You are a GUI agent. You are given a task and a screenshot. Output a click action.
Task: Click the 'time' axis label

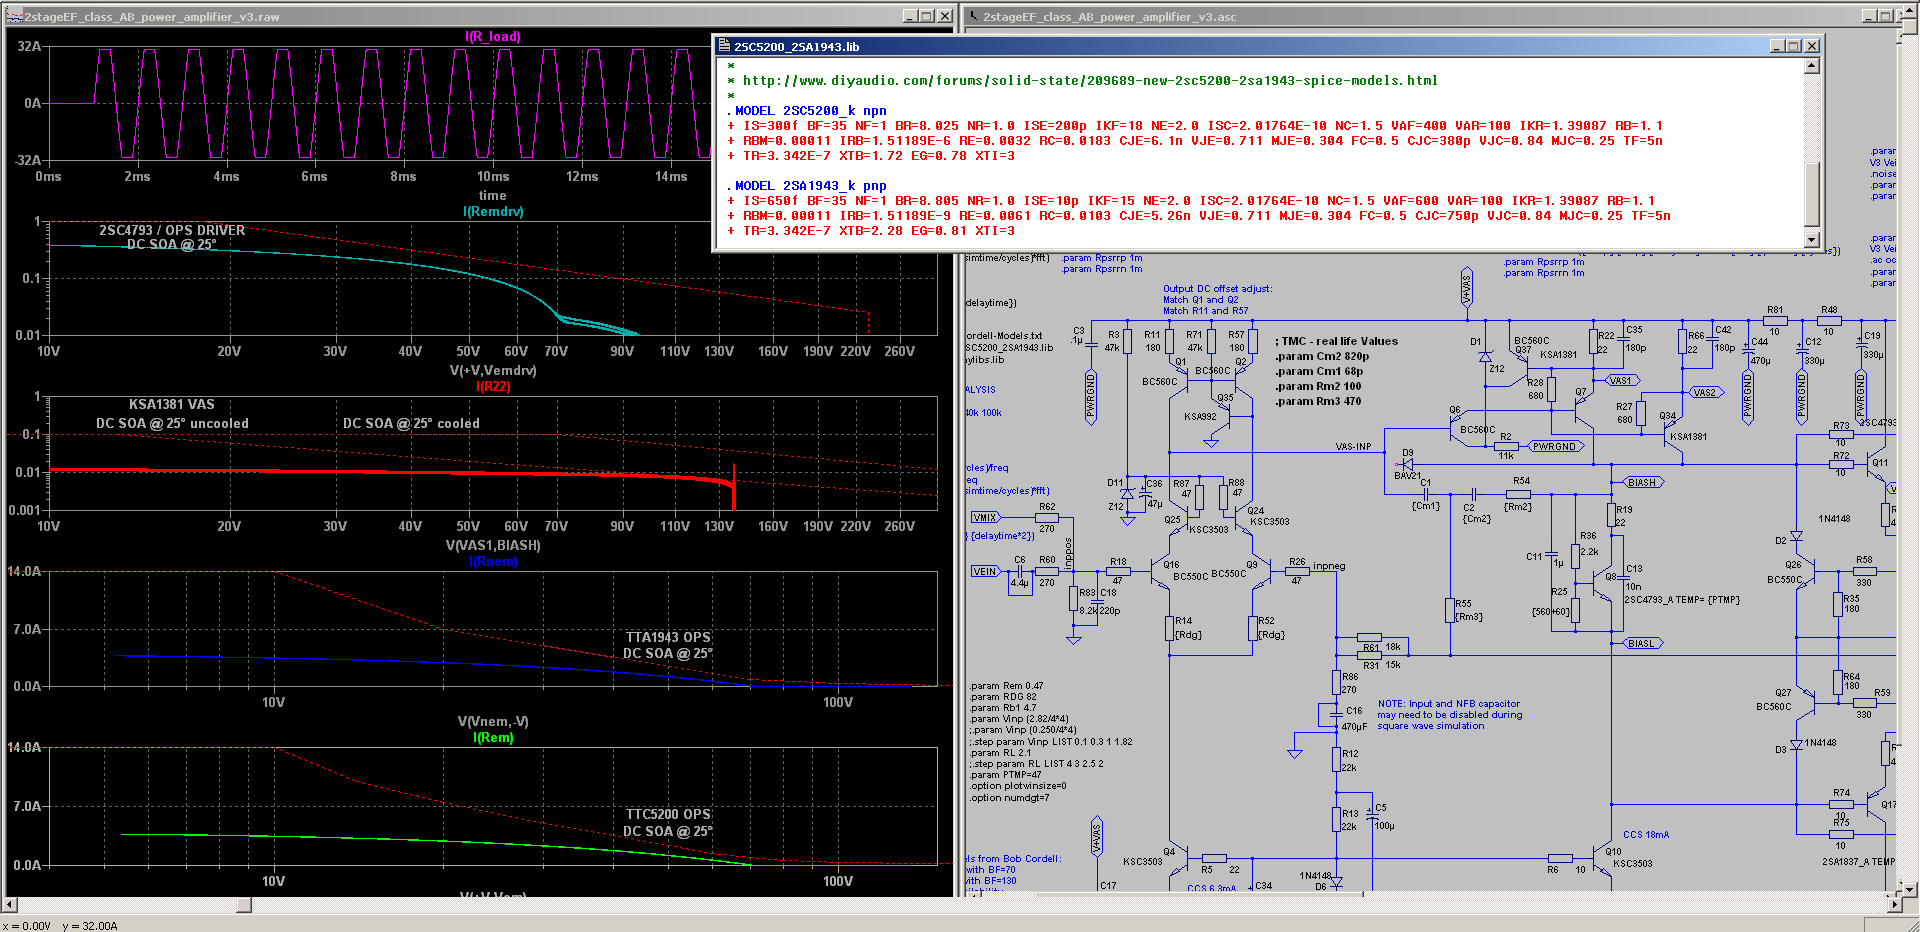(493, 196)
